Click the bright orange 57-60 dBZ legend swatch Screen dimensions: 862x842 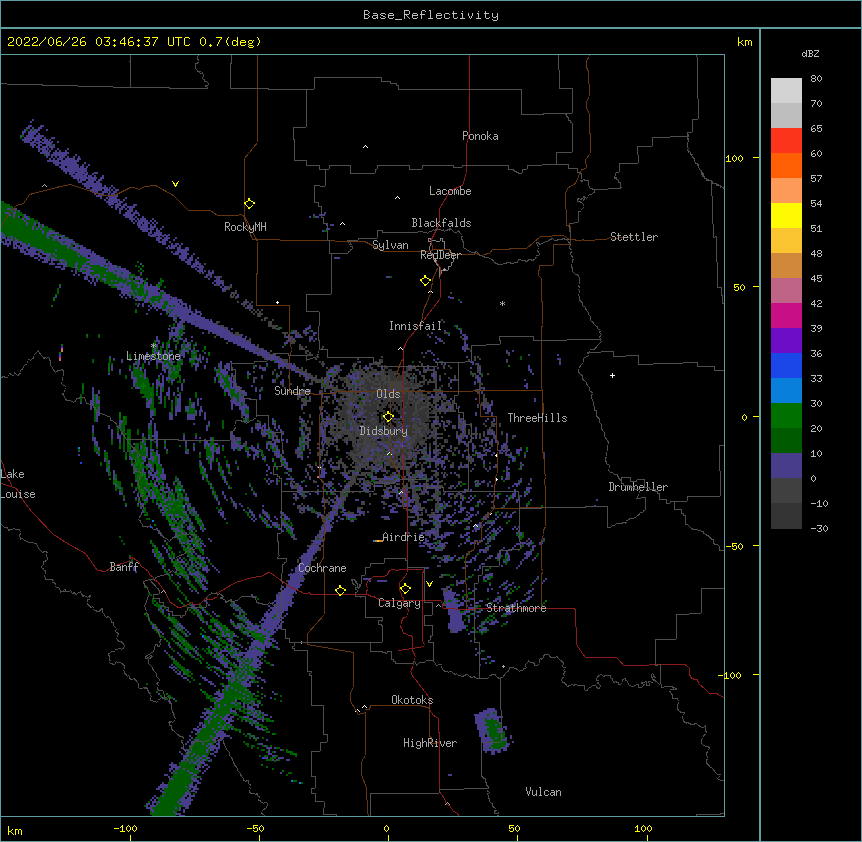click(786, 165)
